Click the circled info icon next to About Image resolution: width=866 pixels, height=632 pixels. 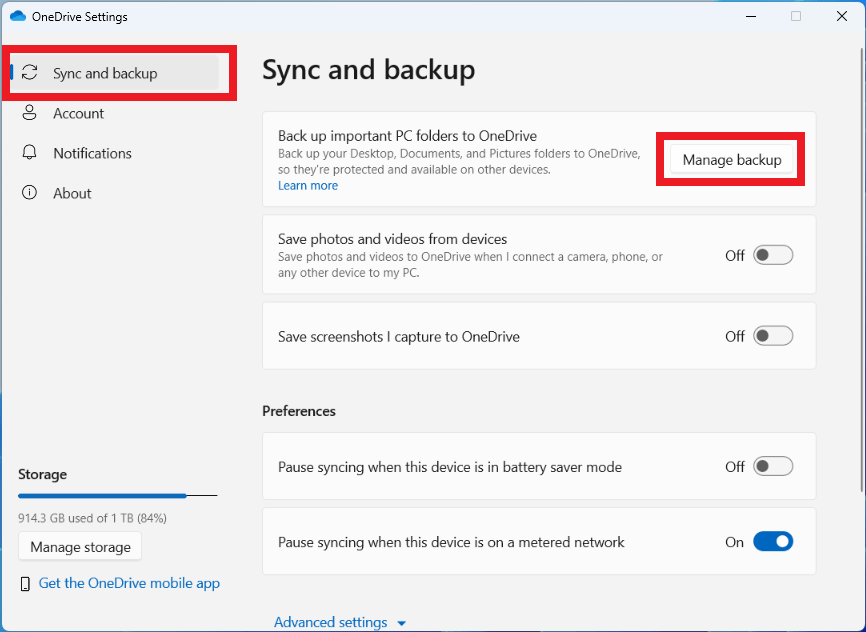[x=28, y=193]
